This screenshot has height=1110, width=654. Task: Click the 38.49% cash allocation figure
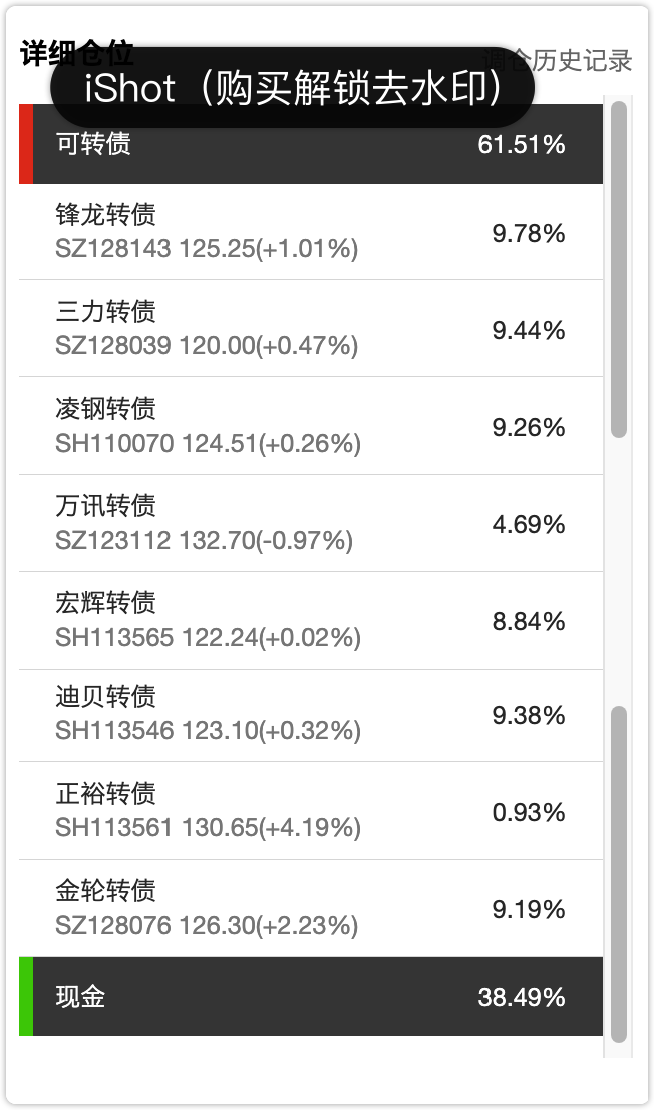click(521, 997)
